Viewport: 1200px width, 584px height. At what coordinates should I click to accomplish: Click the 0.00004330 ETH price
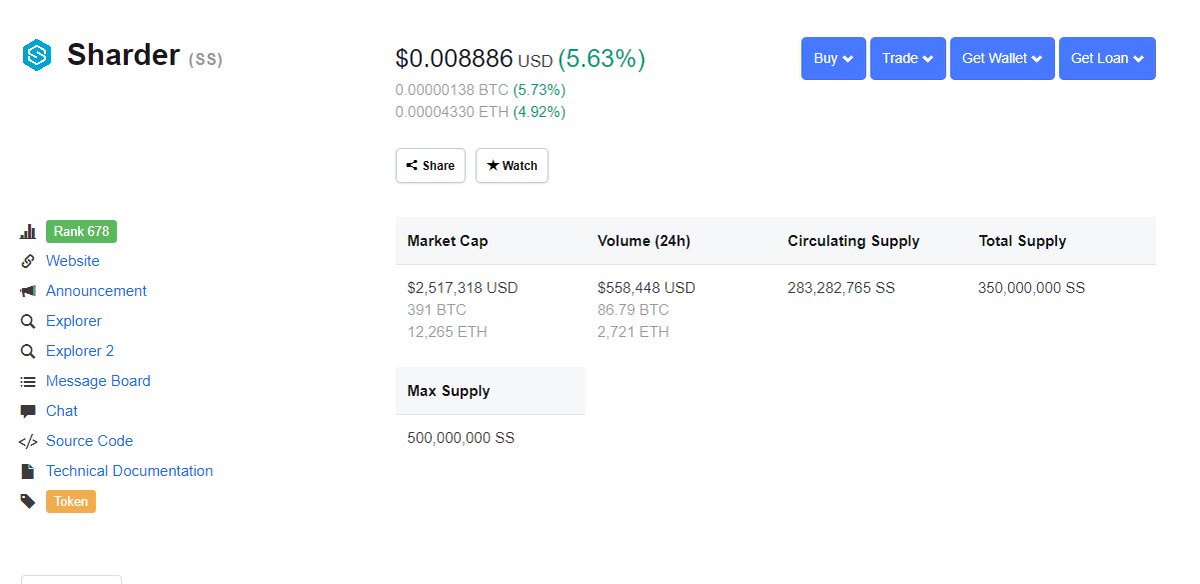(452, 112)
